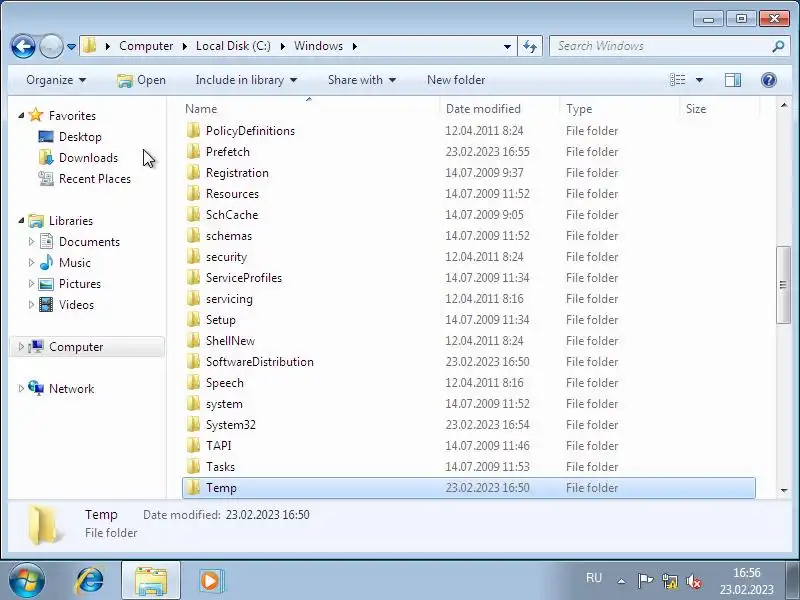Viewport: 800px width, 600px height.
Task: Click the folder icon in address bar
Action: click(x=89, y=46)
